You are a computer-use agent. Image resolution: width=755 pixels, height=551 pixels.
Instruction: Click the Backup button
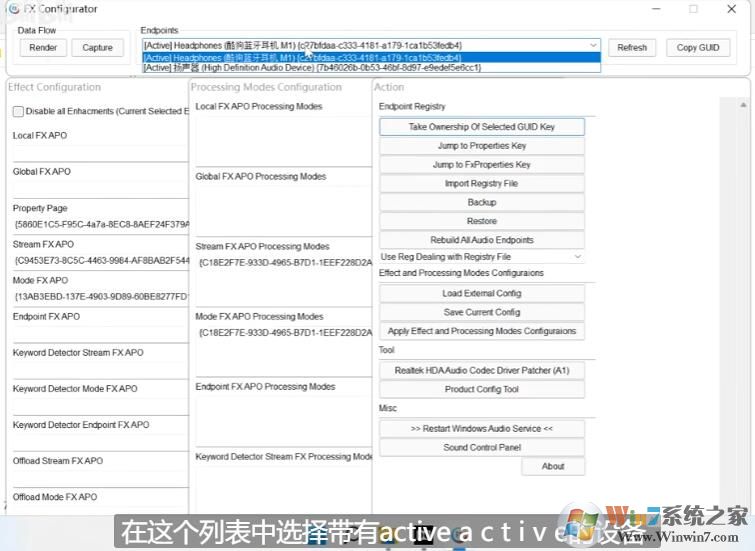(x=482, y=202)
